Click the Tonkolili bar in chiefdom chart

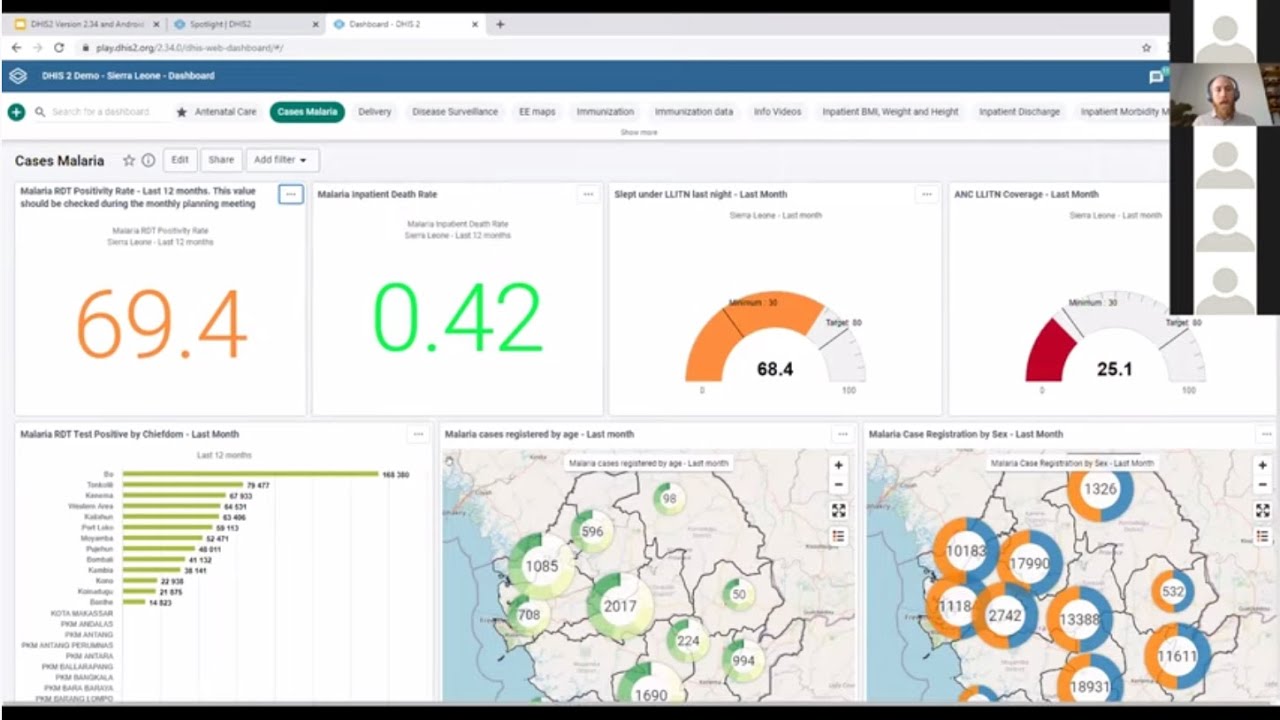(183, 485)
